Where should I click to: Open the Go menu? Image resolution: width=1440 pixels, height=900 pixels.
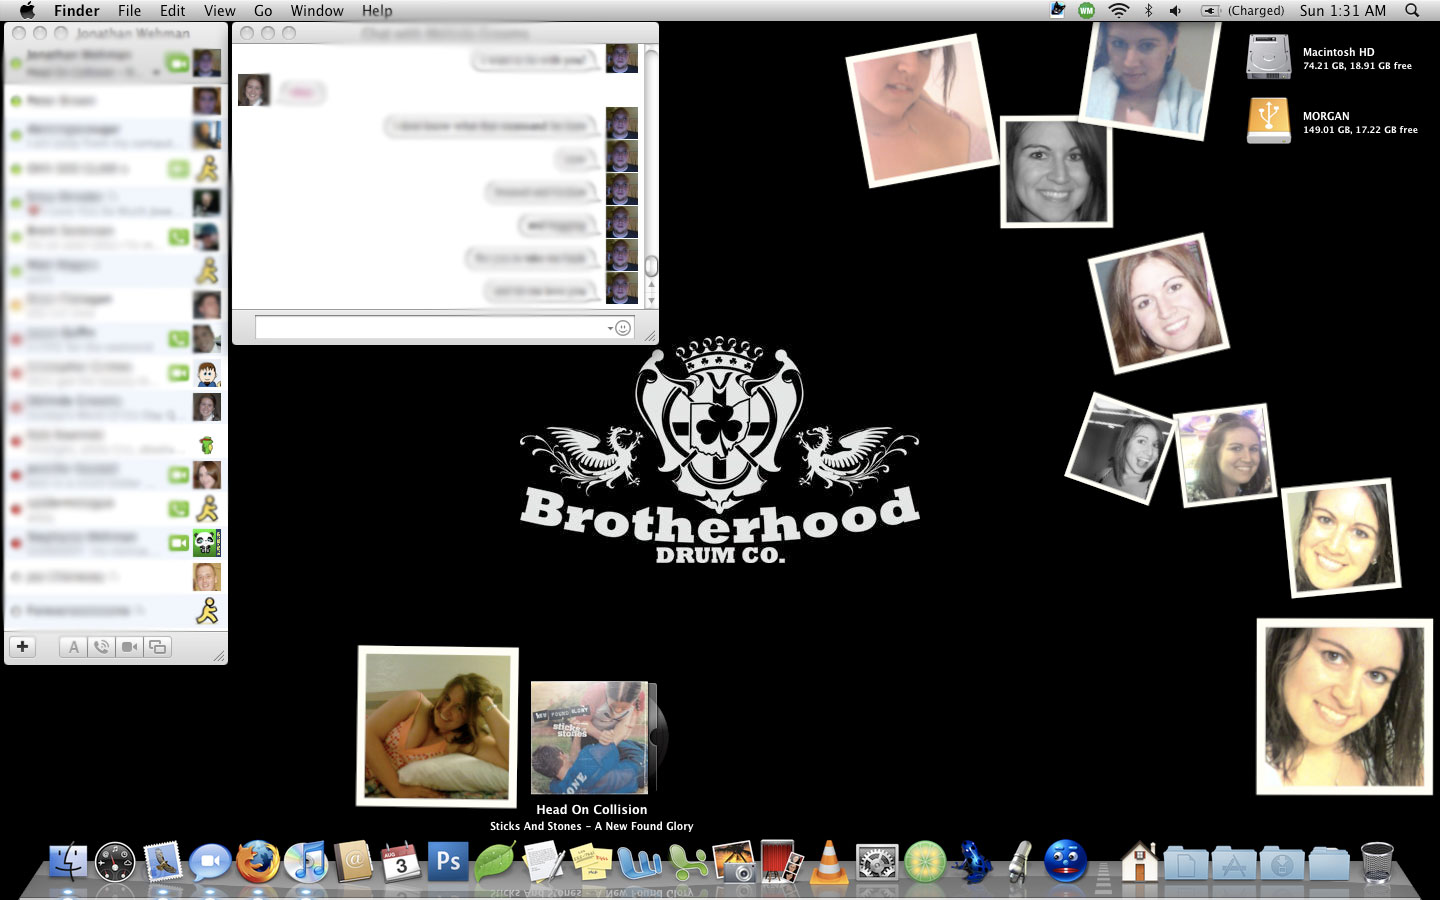(263, 10)
